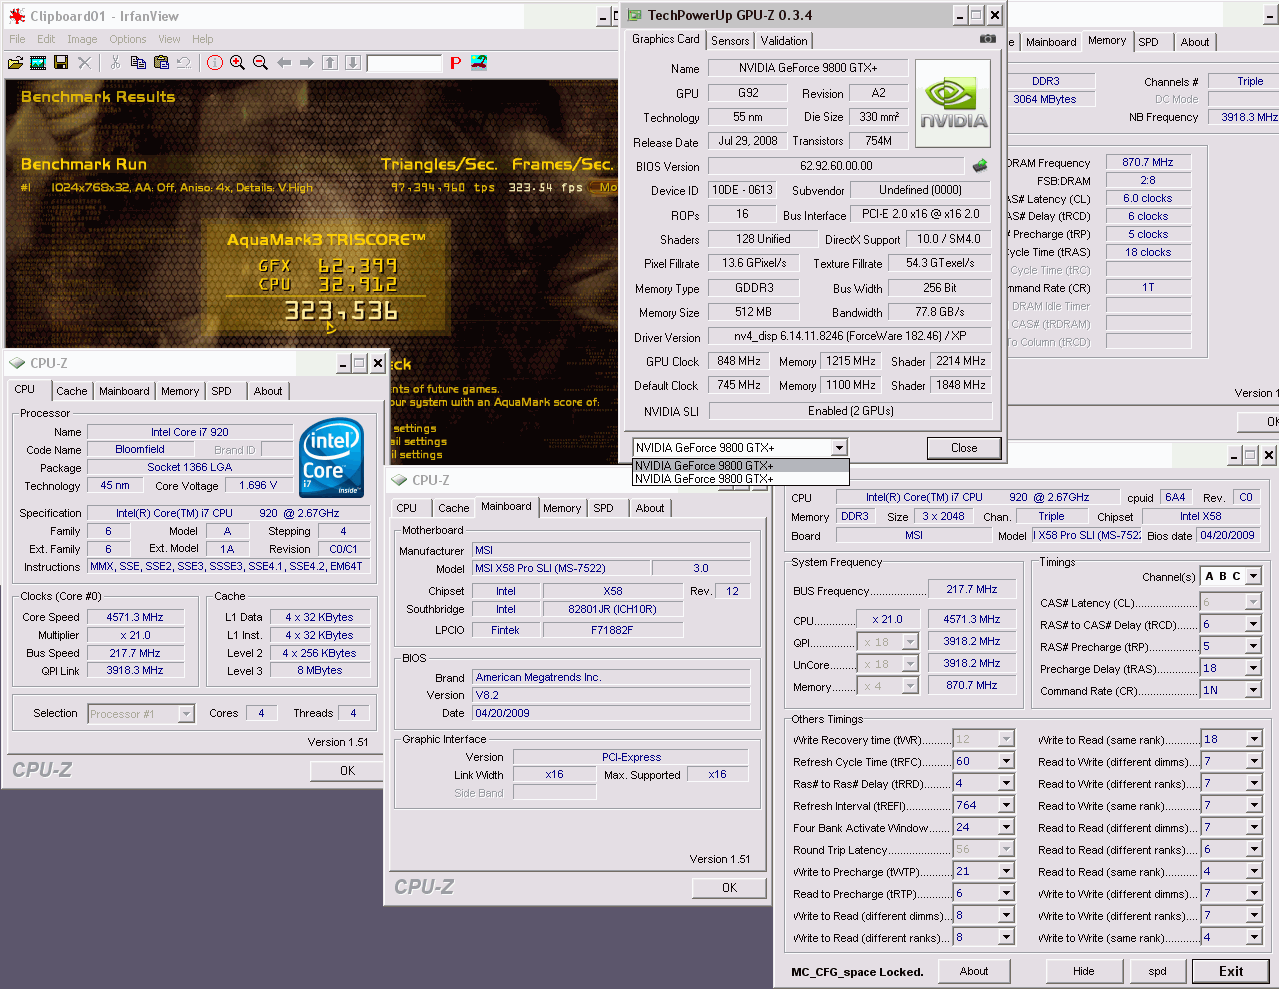
Task: Select second NVIDIA GeForce 9800 GTX+ list entry
Action: pos(741,479)
